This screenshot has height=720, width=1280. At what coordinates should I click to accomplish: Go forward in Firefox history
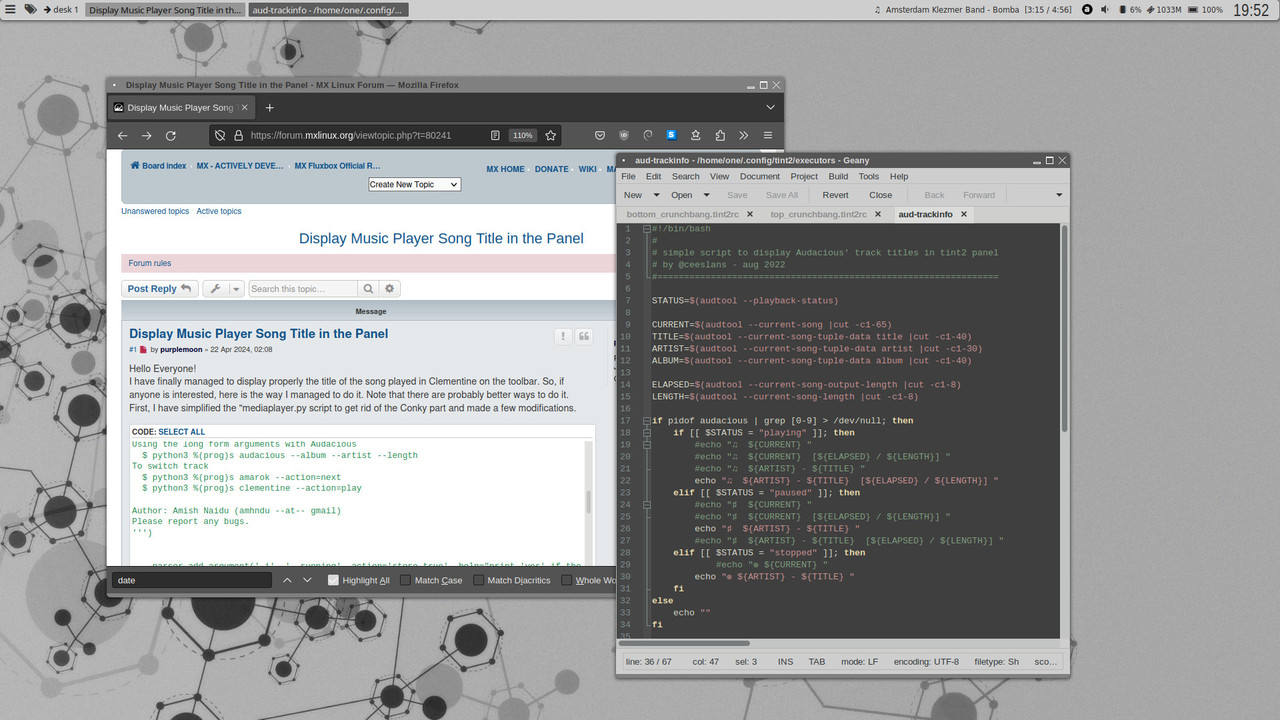pyautogui.click(x=146, y=135)
